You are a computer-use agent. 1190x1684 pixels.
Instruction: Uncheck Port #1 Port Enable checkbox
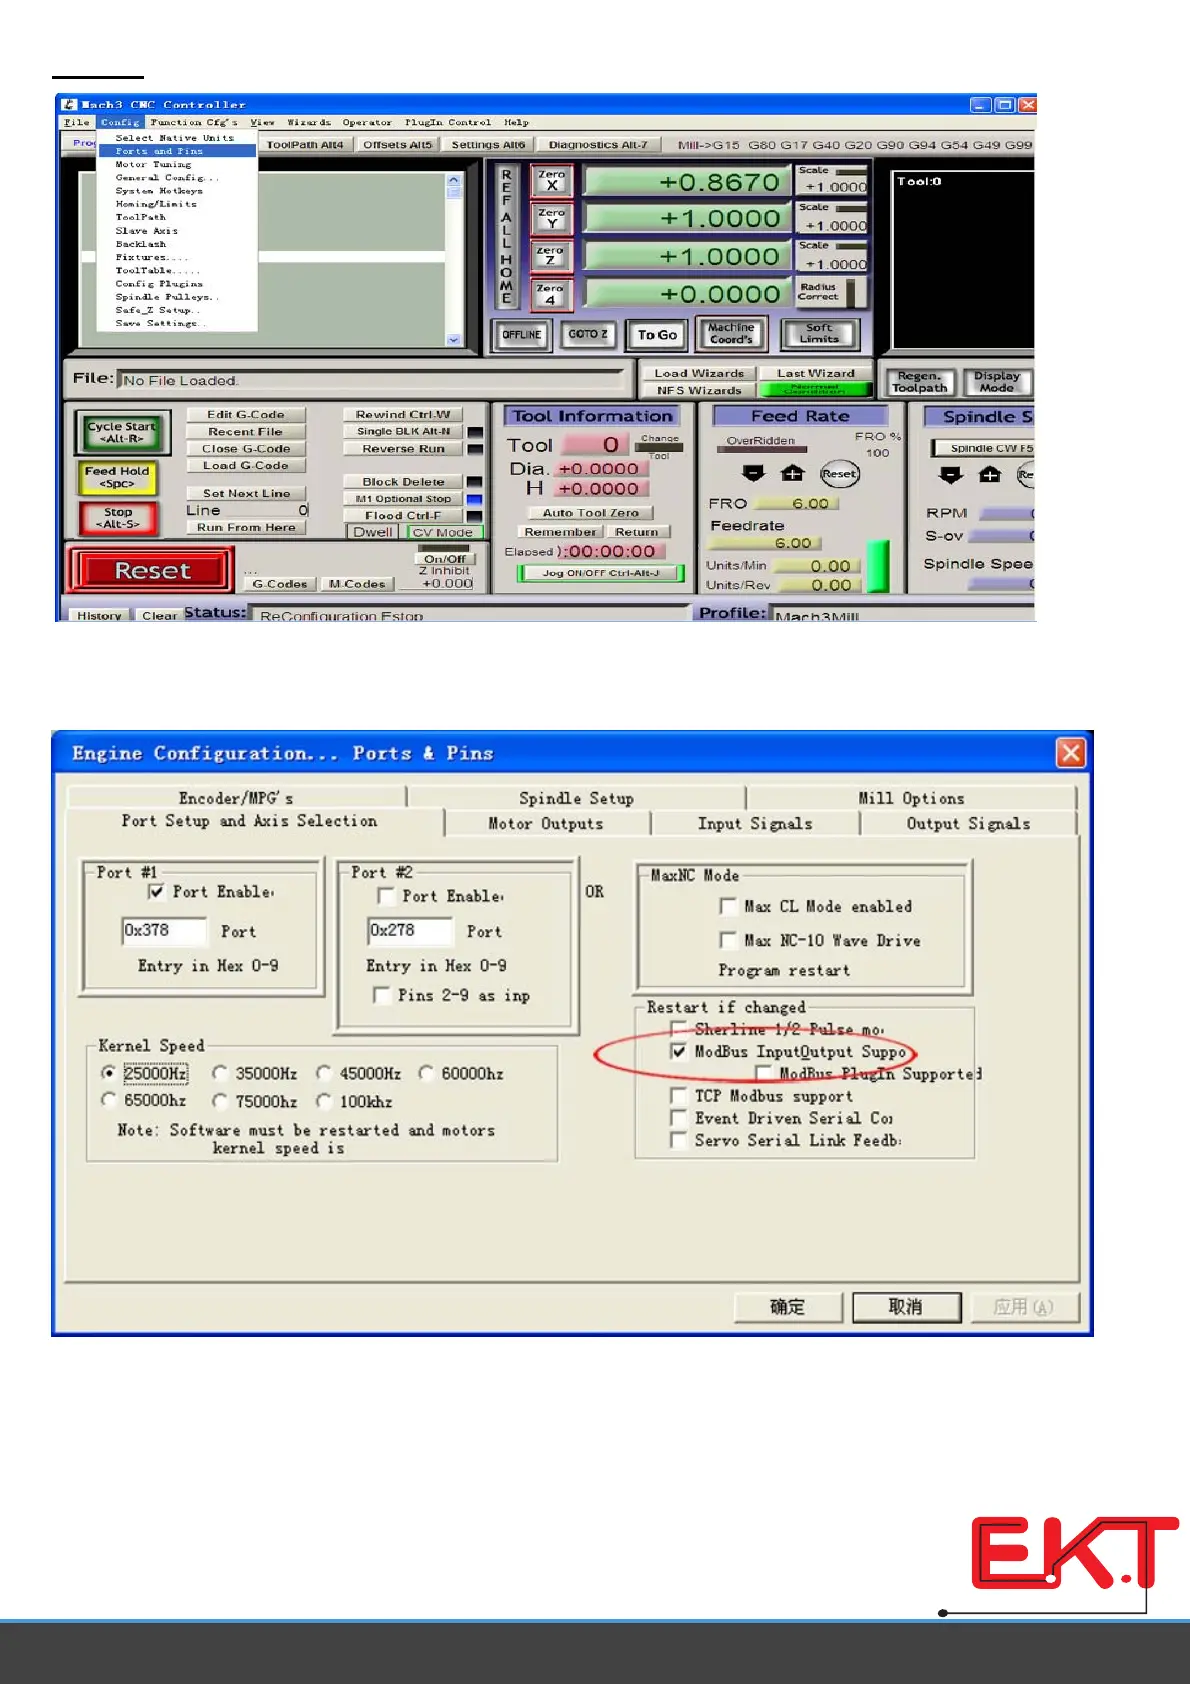[x=156, y=891]
